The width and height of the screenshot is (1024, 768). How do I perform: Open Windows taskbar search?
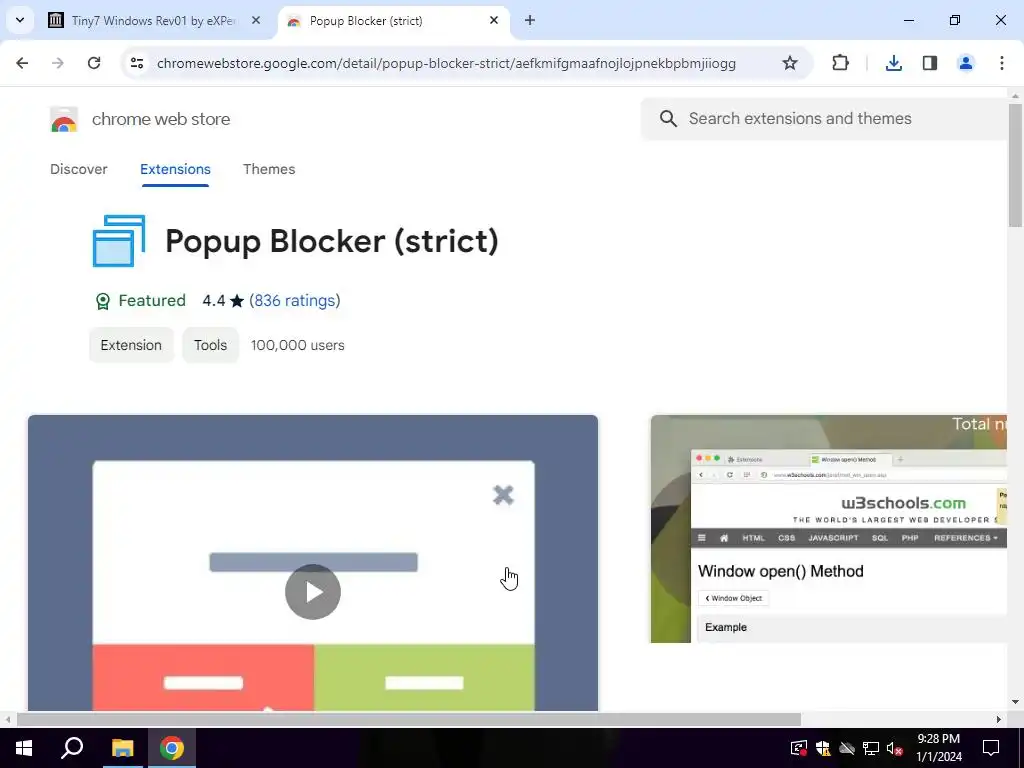[72, 748]
